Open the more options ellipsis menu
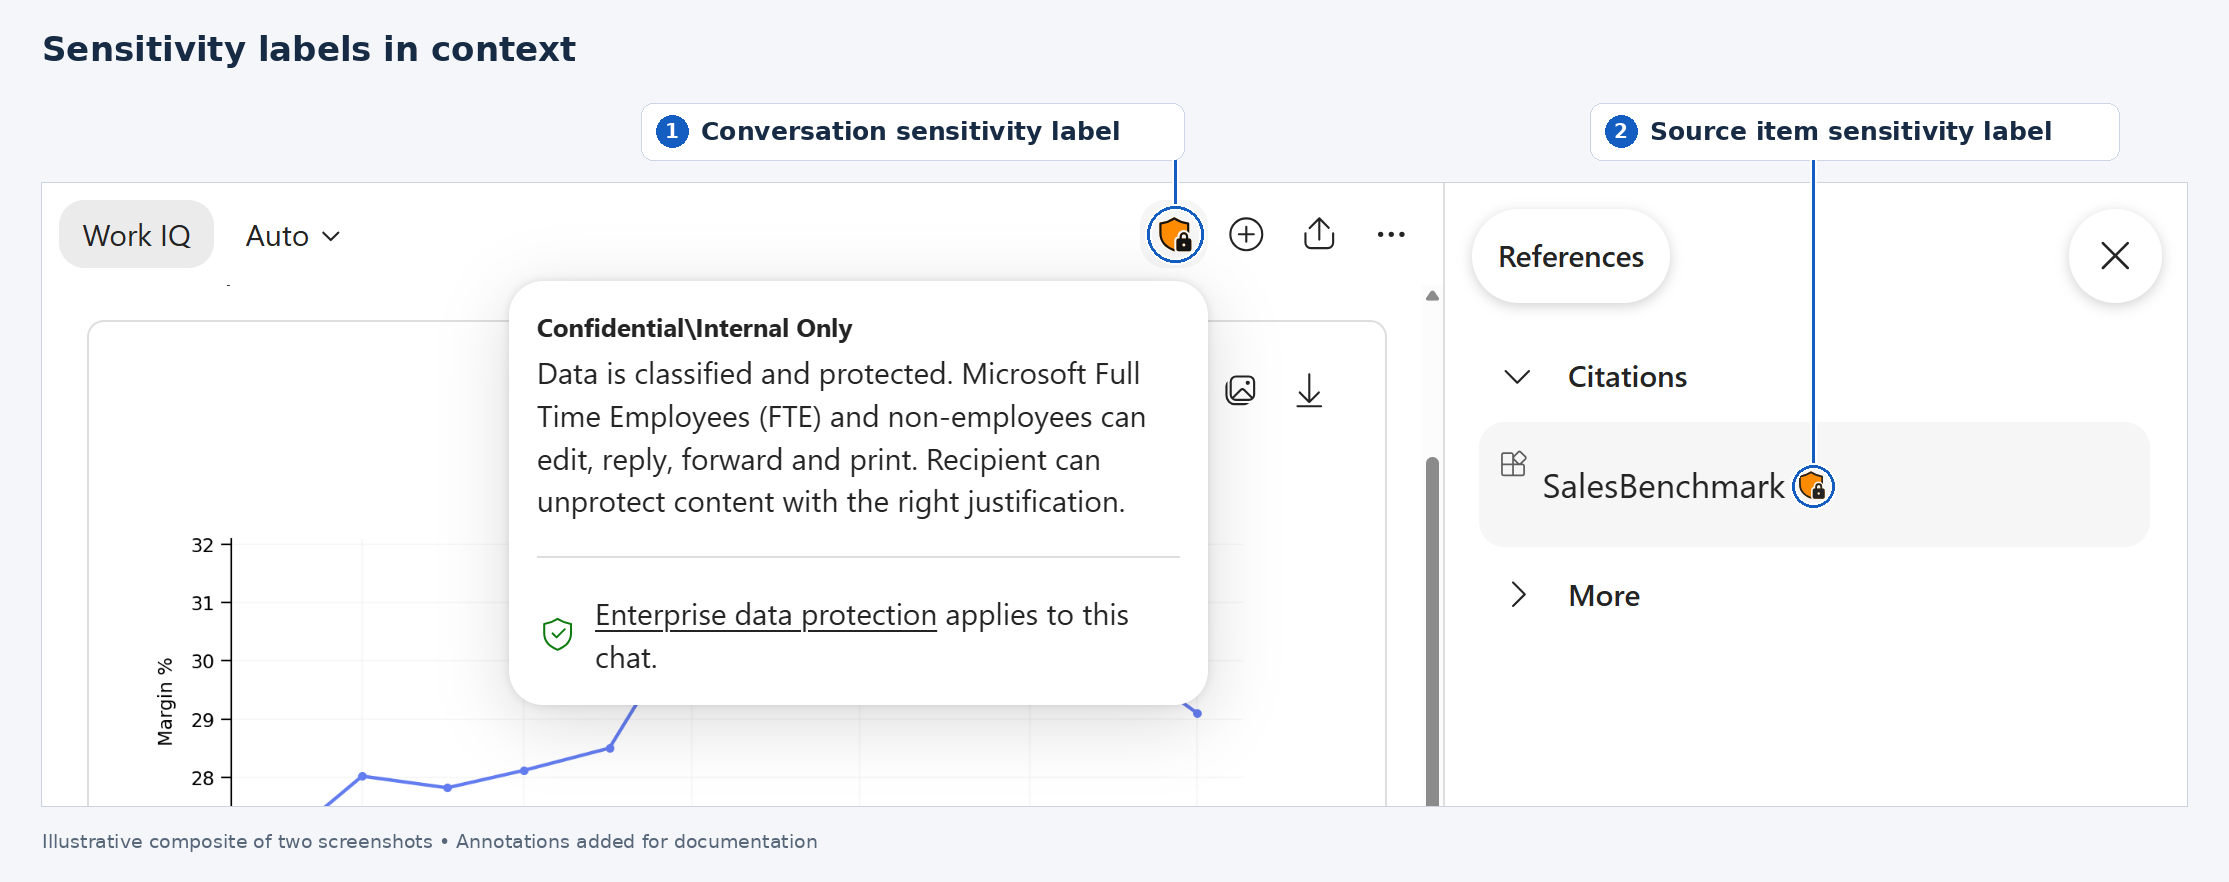This screenshot has width=2229, height=882. click(1391, 234)
